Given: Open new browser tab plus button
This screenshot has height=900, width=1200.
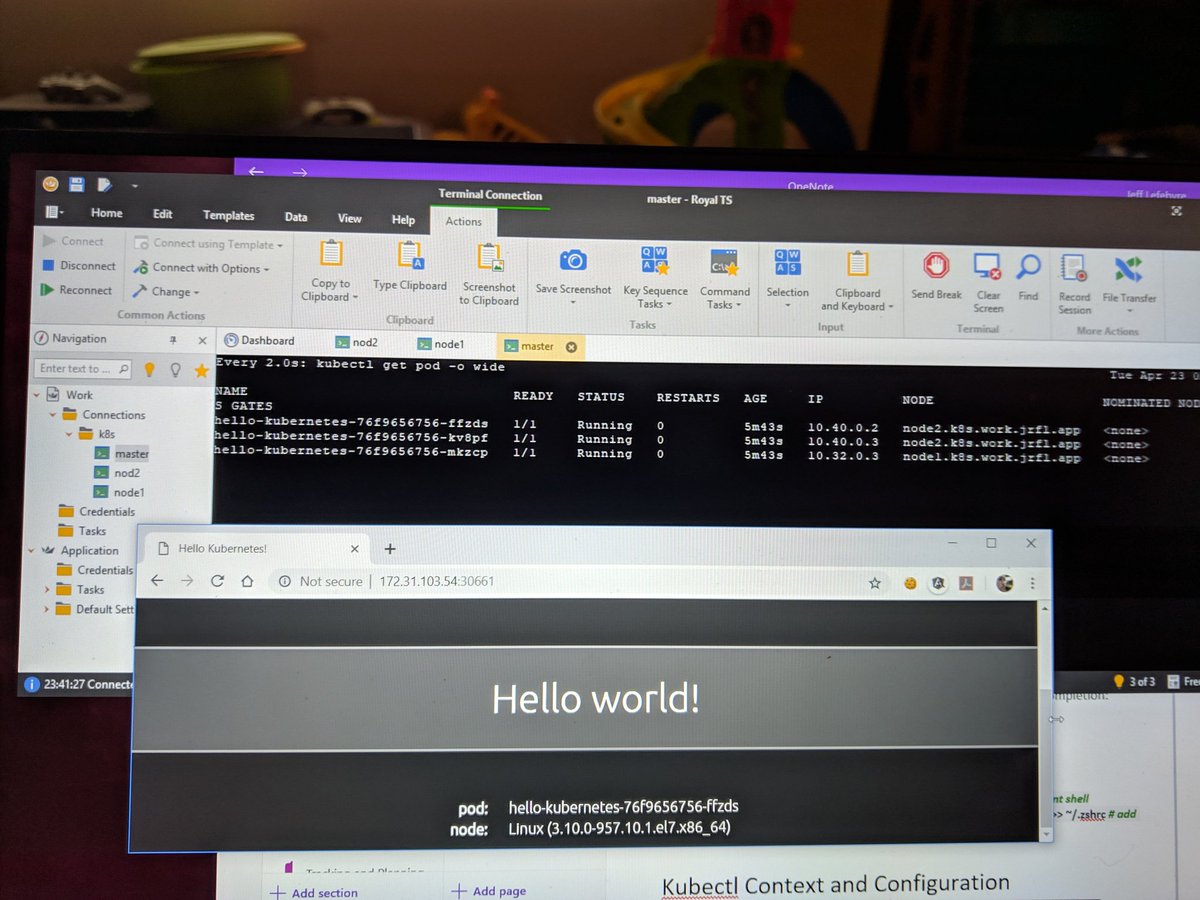Looking at the screenshot, I should click(390, 548).
